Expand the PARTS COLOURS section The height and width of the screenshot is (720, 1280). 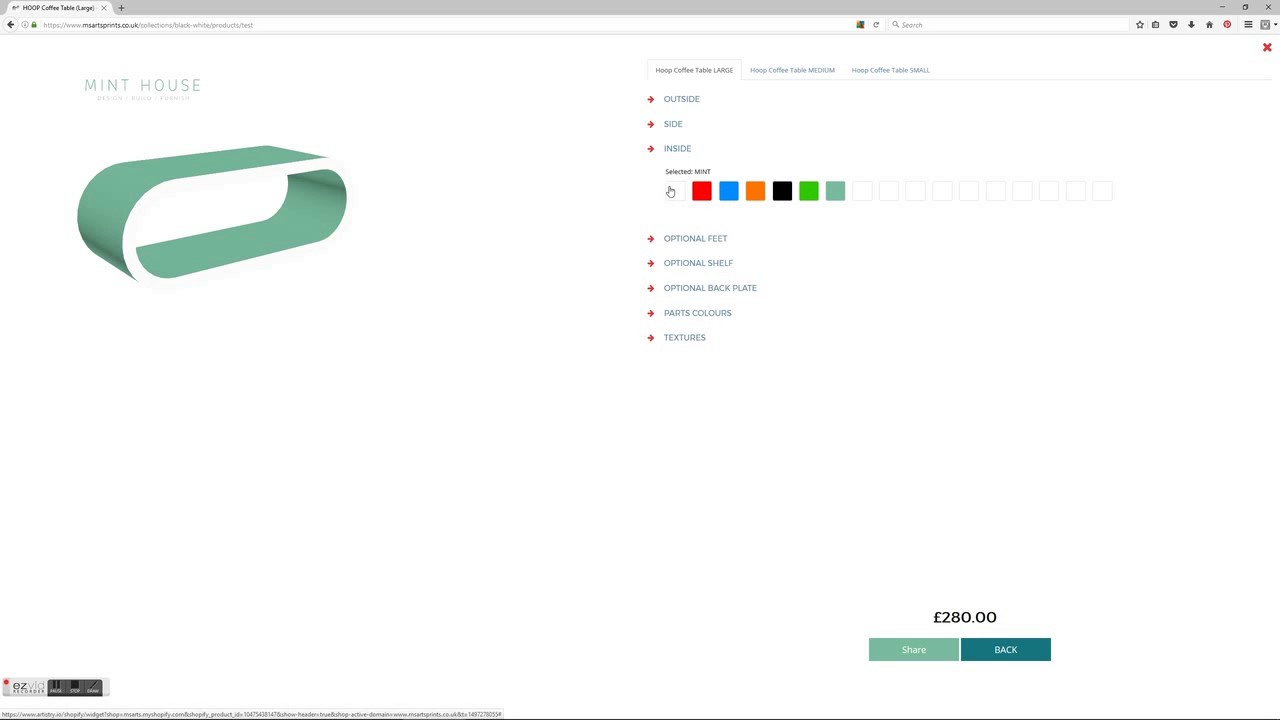tap(697, 313)
